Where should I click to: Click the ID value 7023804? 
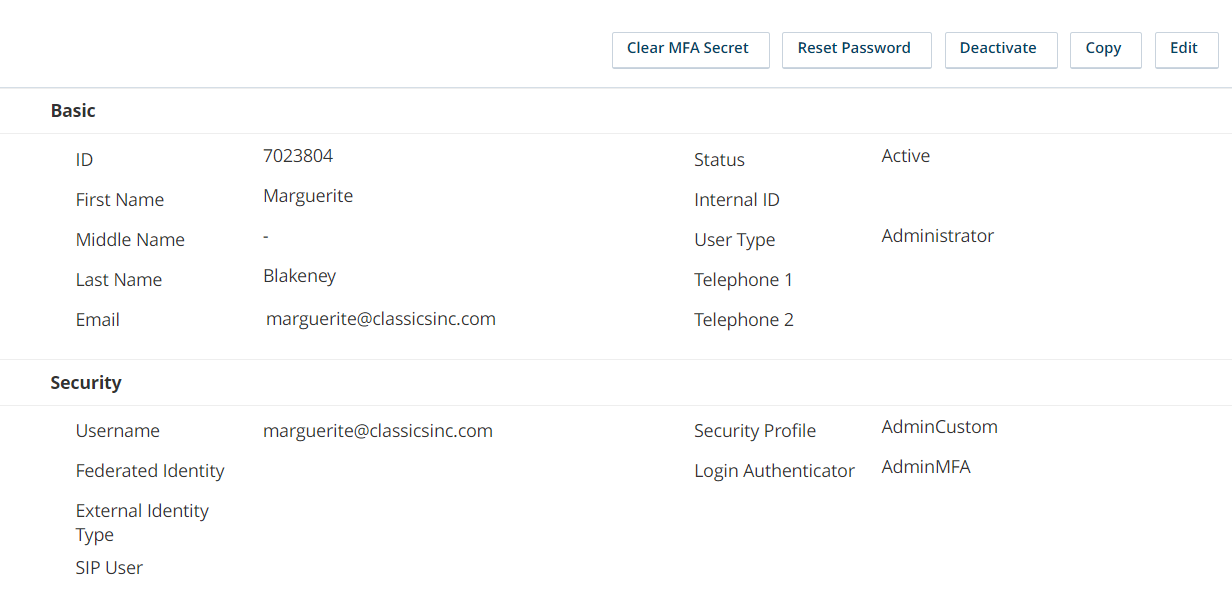[298, 156]
